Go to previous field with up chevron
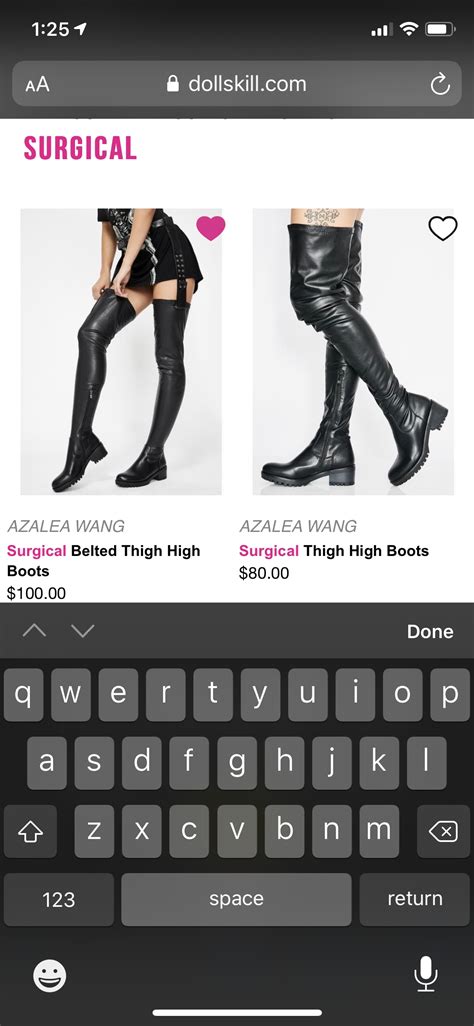This screenshot has width=474, height=1026. [35, 630]
